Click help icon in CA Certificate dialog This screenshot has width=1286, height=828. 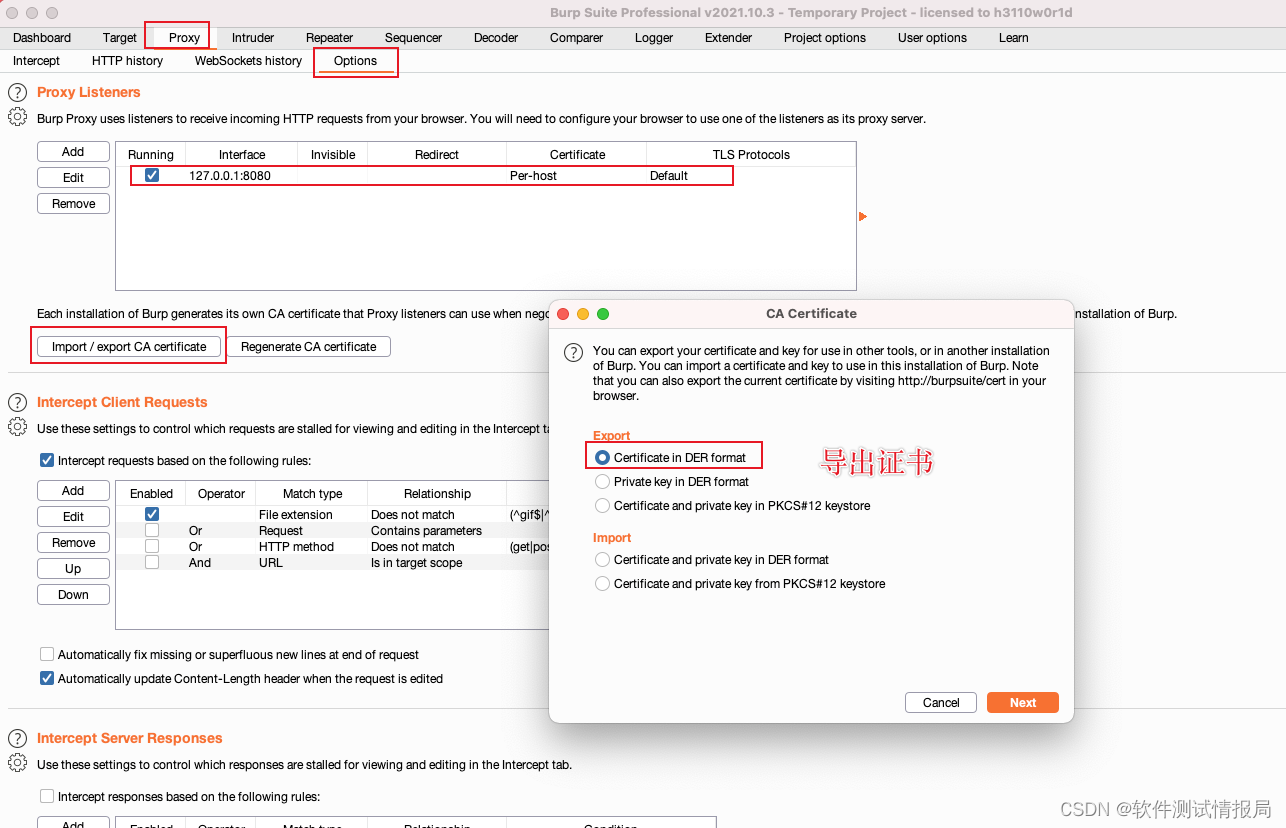coord(573,352)
